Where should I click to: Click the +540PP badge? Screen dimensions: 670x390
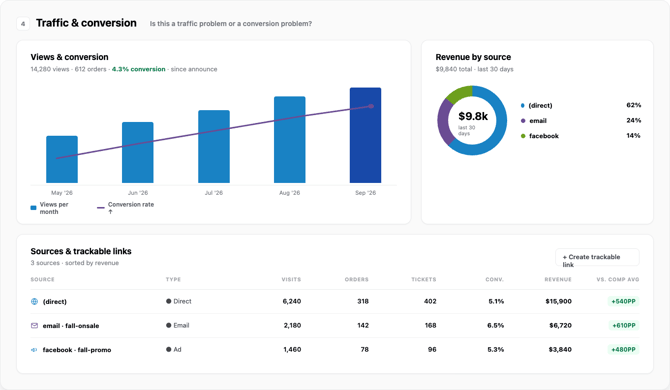[x=623, y=302]
